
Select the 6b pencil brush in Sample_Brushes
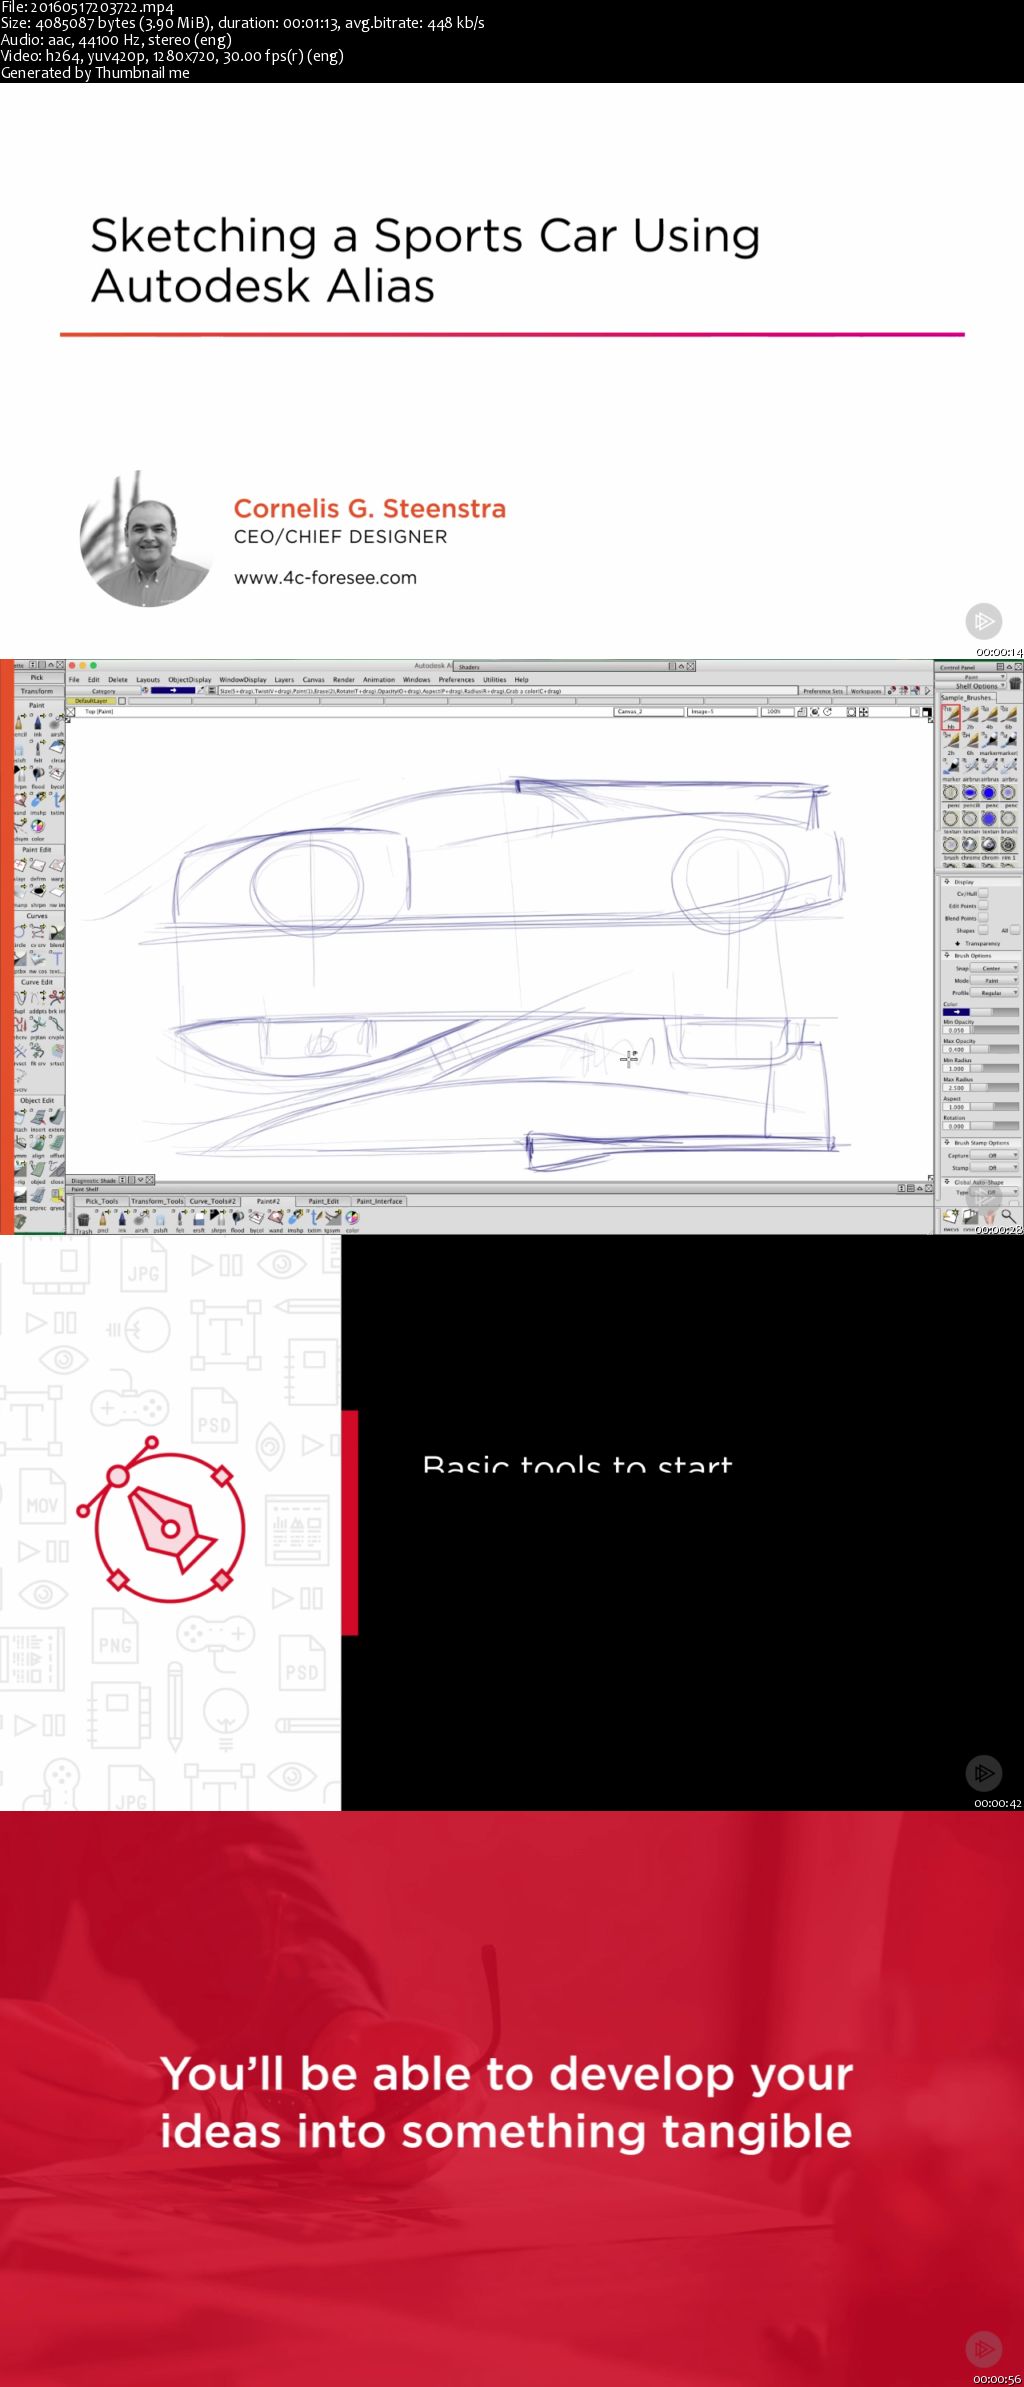[1009, 717]
